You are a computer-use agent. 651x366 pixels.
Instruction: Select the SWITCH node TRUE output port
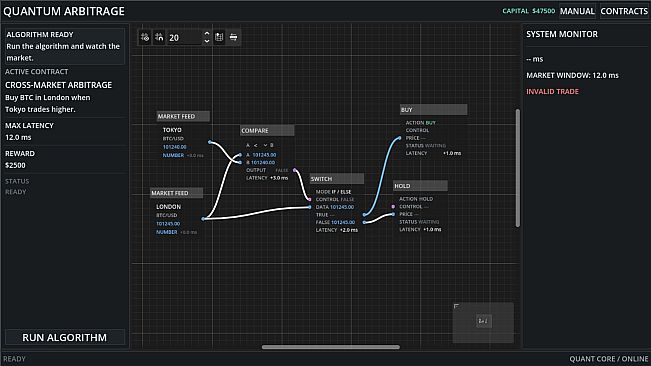click(x=364, y=215)
